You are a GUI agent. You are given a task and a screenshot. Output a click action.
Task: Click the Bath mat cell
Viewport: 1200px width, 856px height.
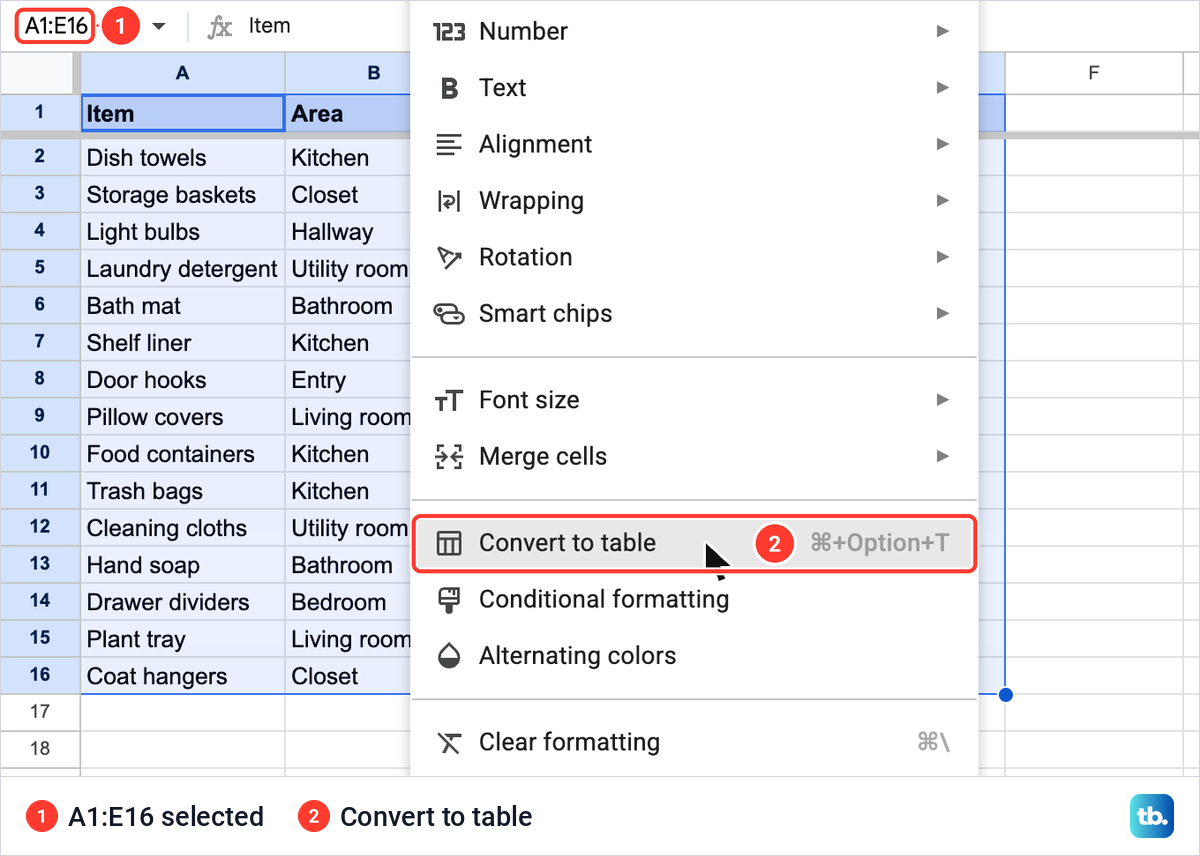click(x=183, y=305)
